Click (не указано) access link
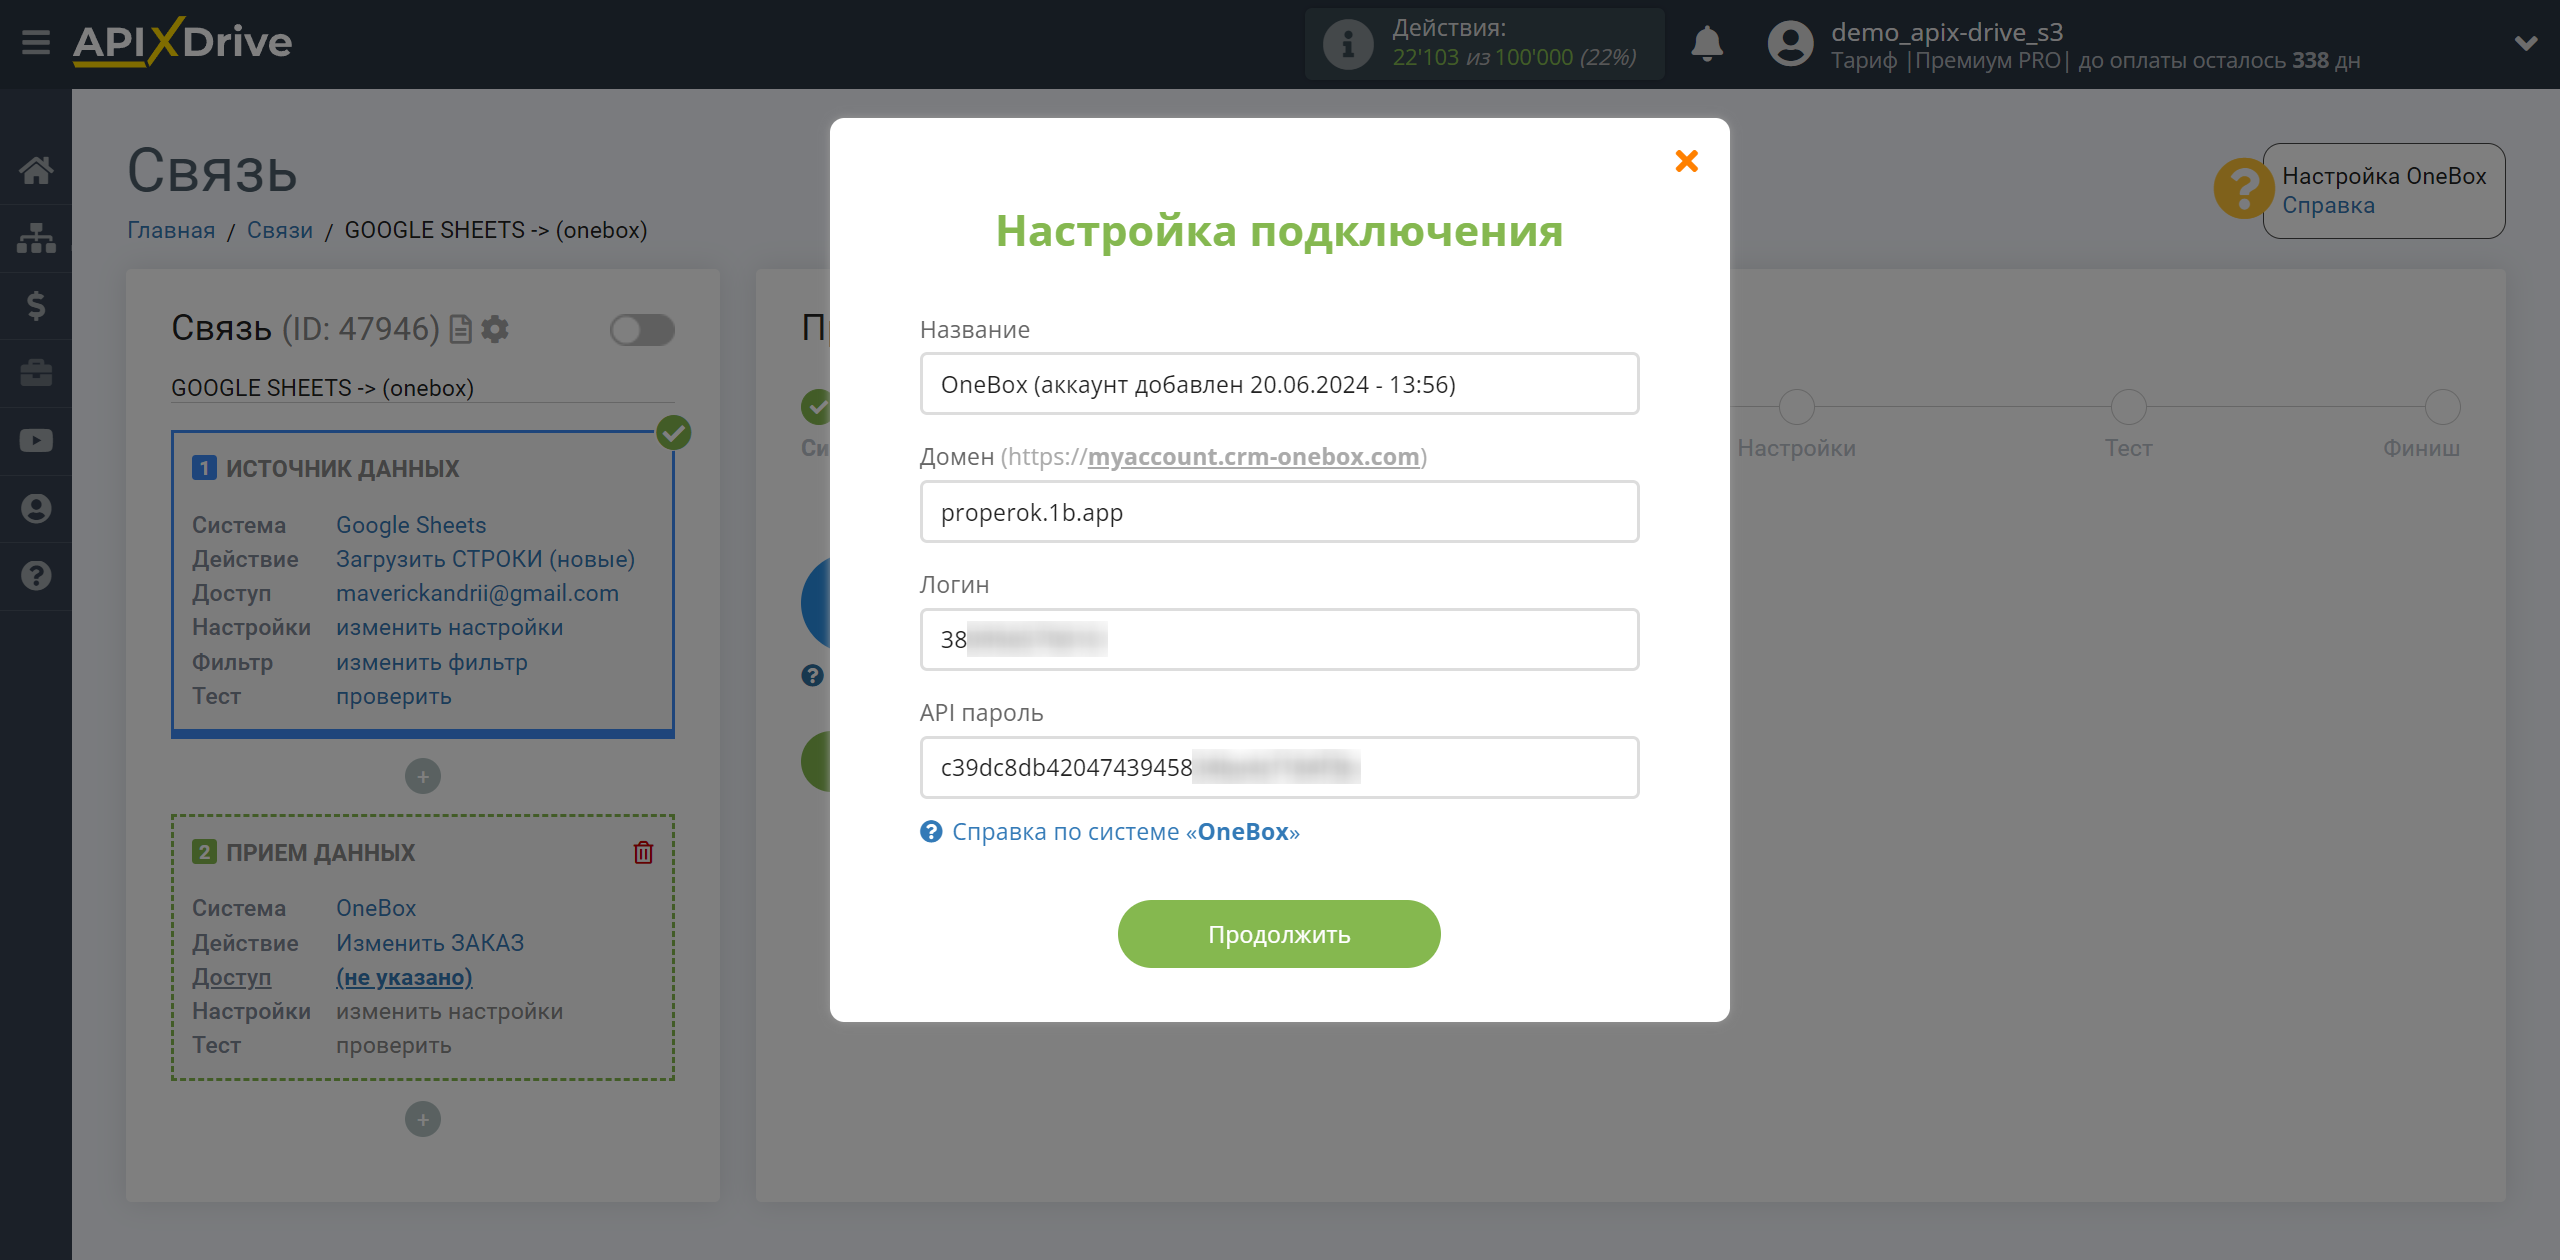The width and height of the screenshot is (2560, 1260). (x=404, y=977)
